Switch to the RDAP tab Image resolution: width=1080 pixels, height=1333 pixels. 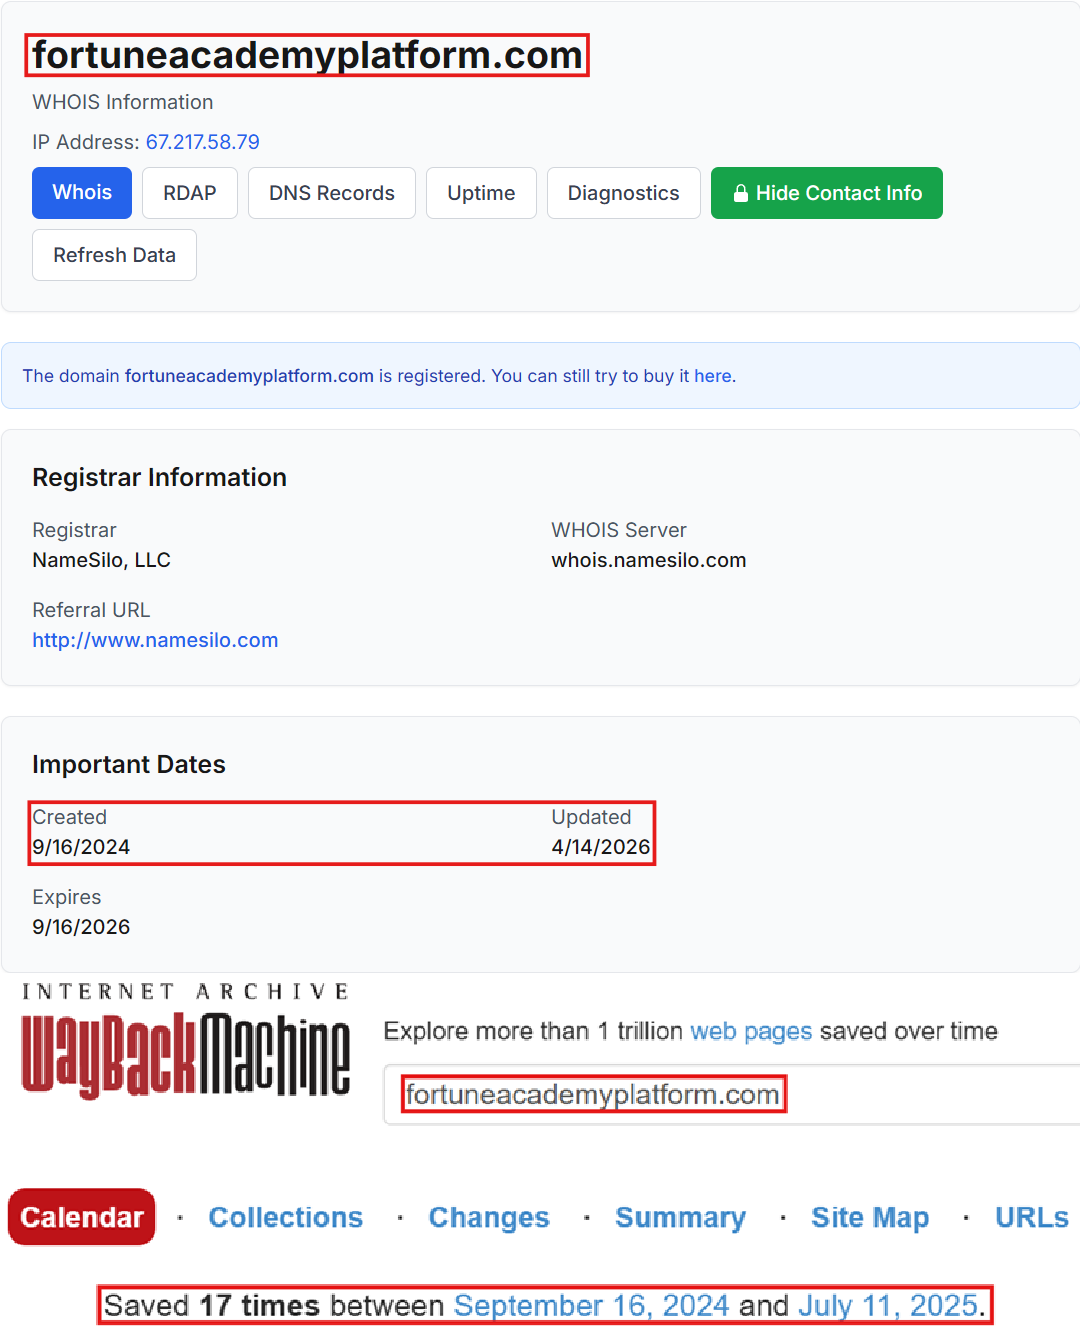point(189,192)
